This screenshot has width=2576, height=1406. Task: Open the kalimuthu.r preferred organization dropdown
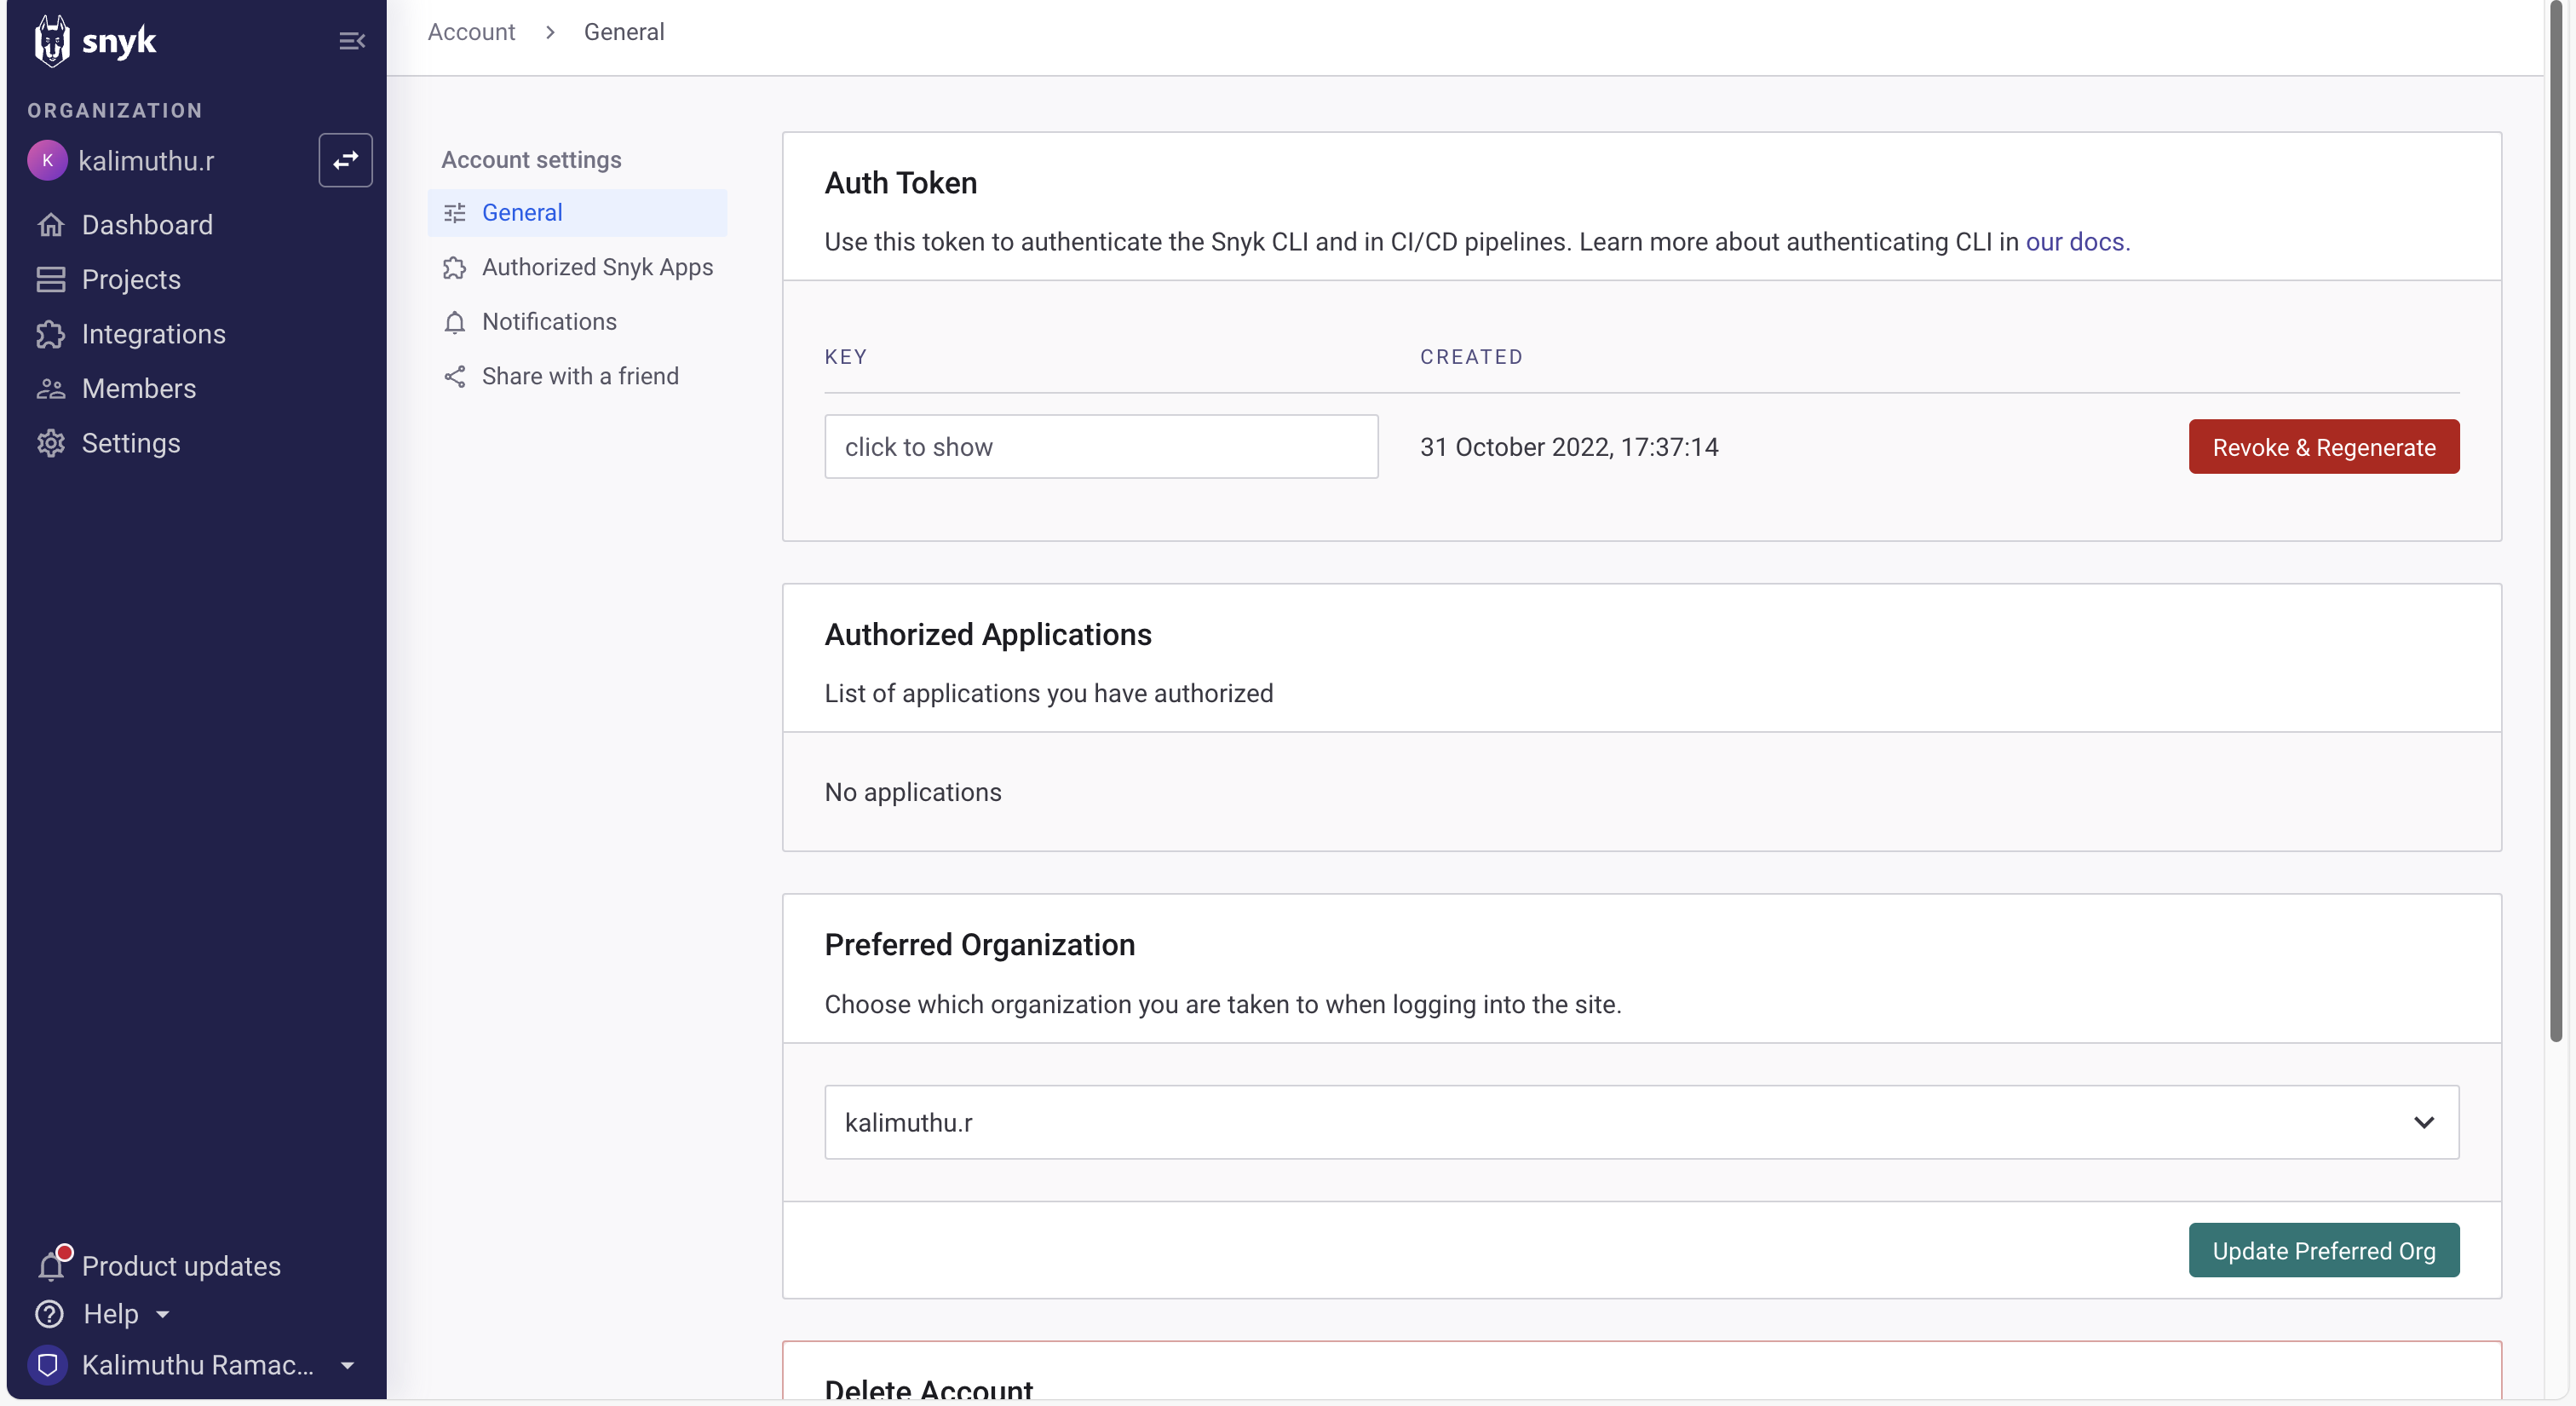(1641, 1122)
